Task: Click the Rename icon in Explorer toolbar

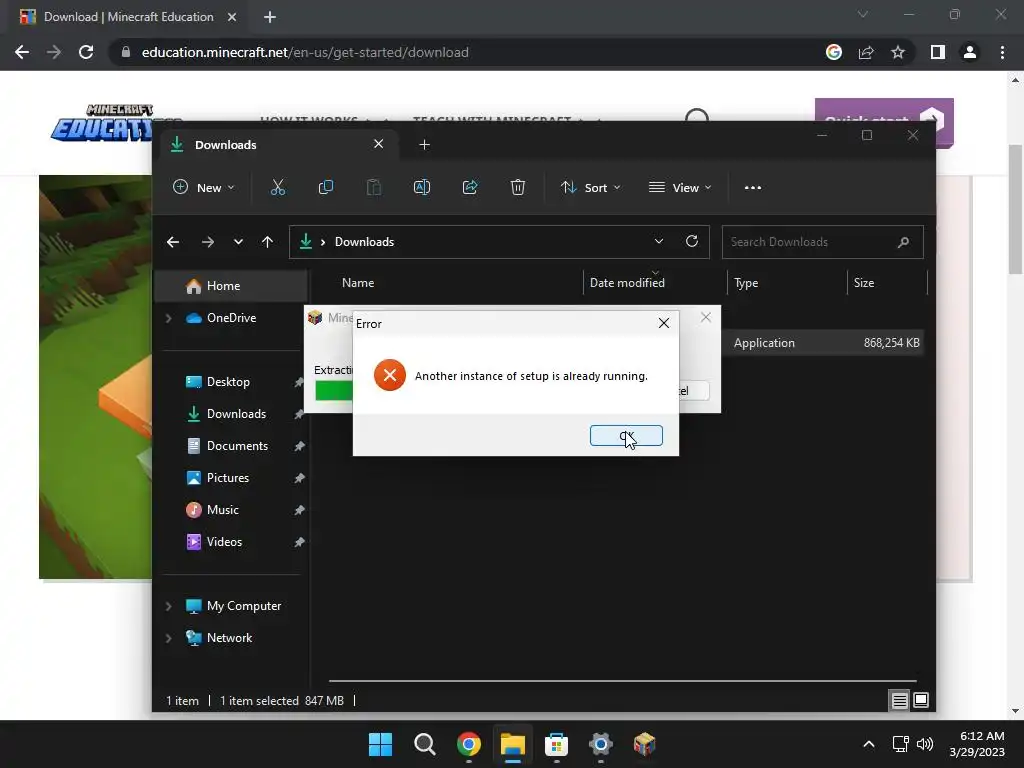Action: 422,187
